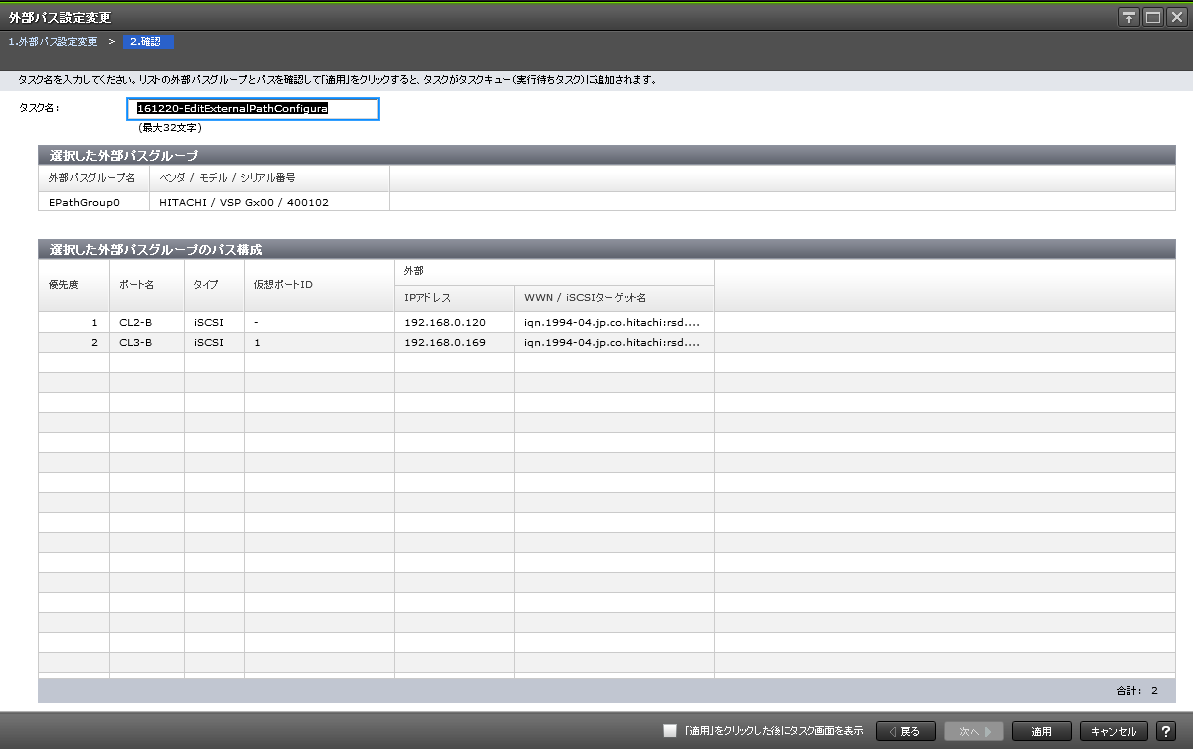Click the disabled 次へ next button
This screenshot has width=1193, height=749.
coord(974,731)
